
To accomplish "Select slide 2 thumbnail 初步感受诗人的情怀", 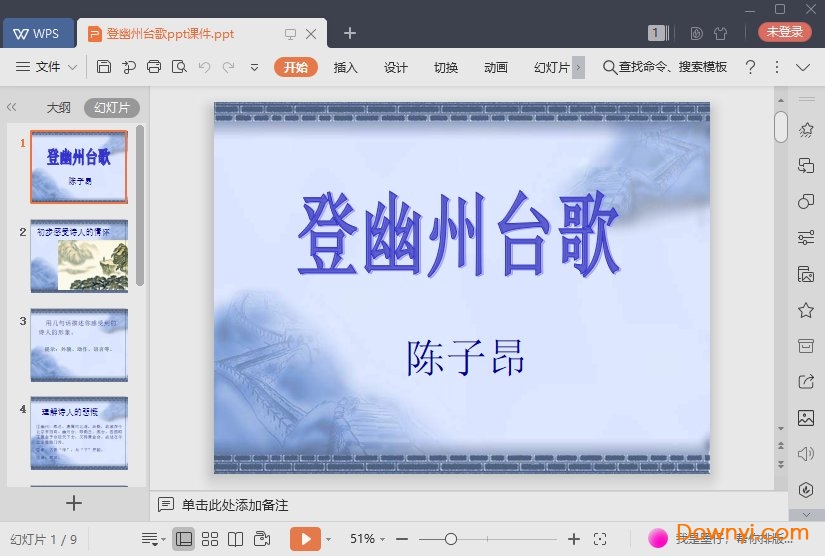I will [x=79, y=256].
